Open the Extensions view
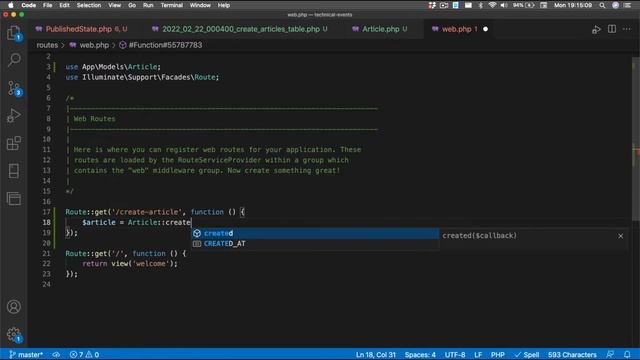This screenshot has height=360, width=640. 14,143
